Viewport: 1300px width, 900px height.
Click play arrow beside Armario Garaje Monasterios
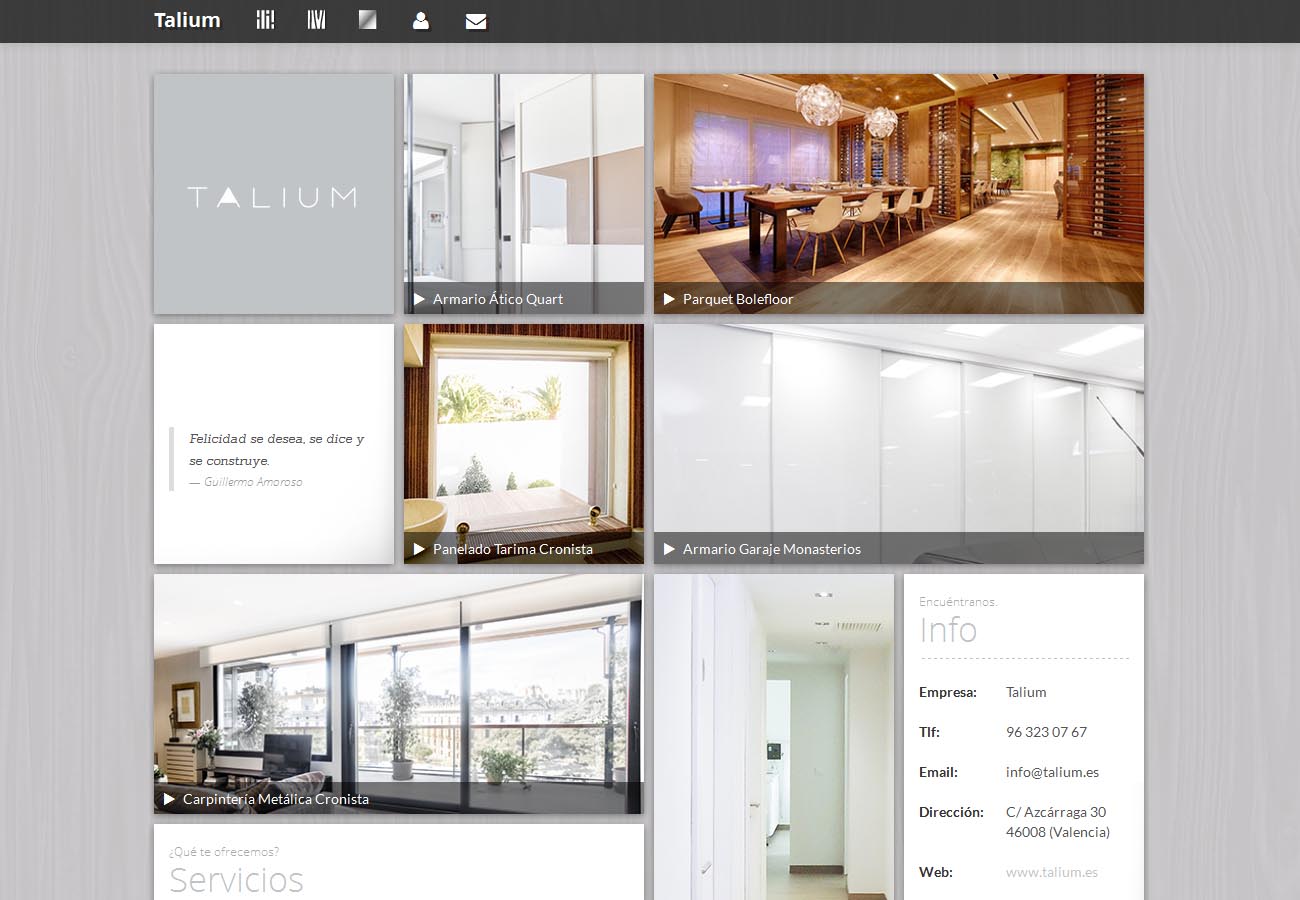669,549
